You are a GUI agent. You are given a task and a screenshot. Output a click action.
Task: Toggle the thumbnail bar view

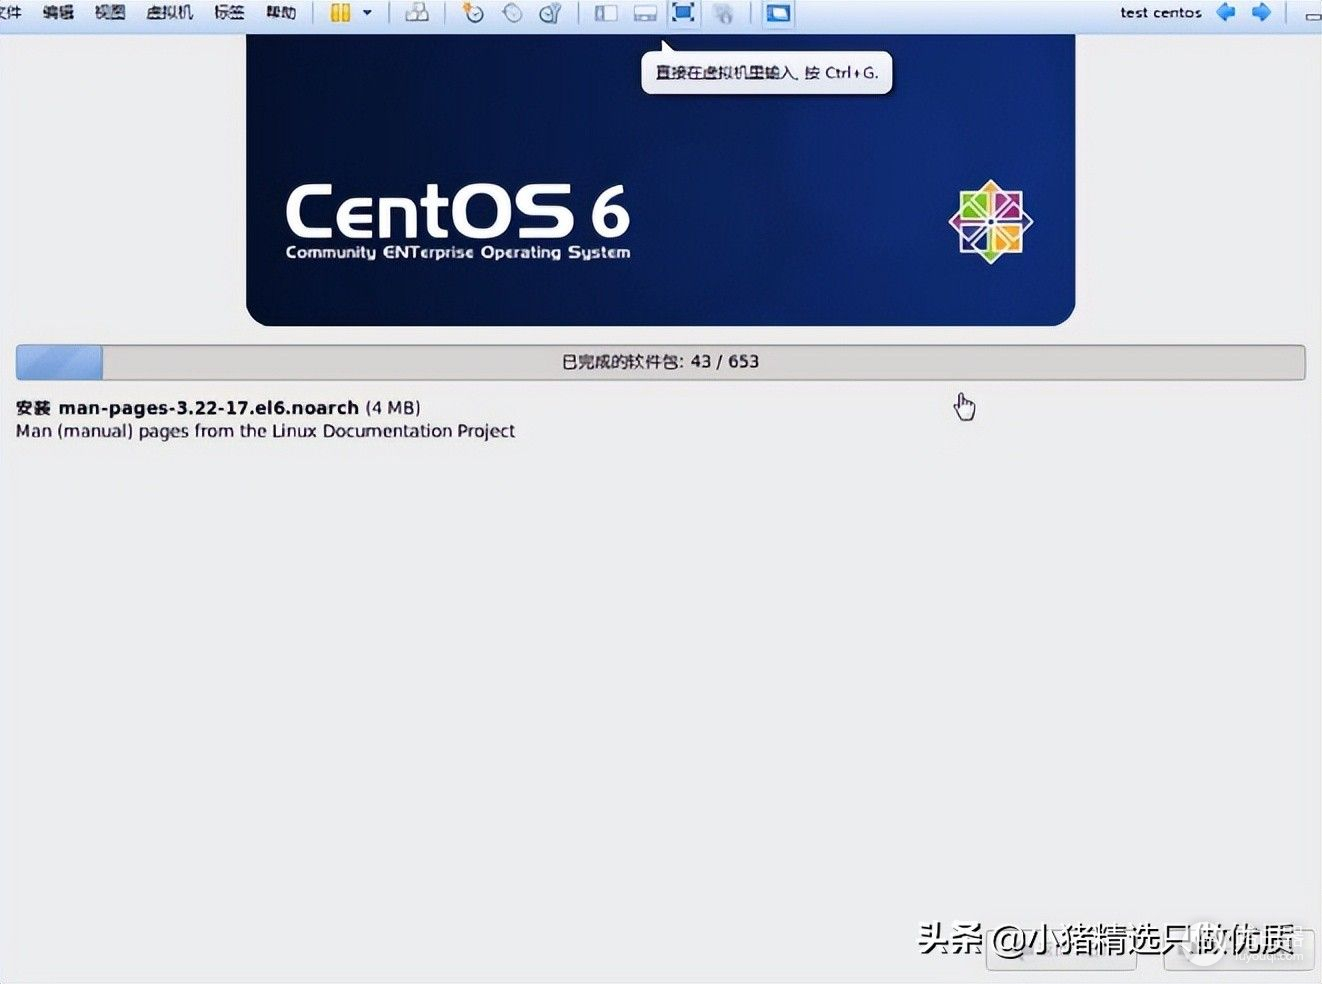(645, 13)
